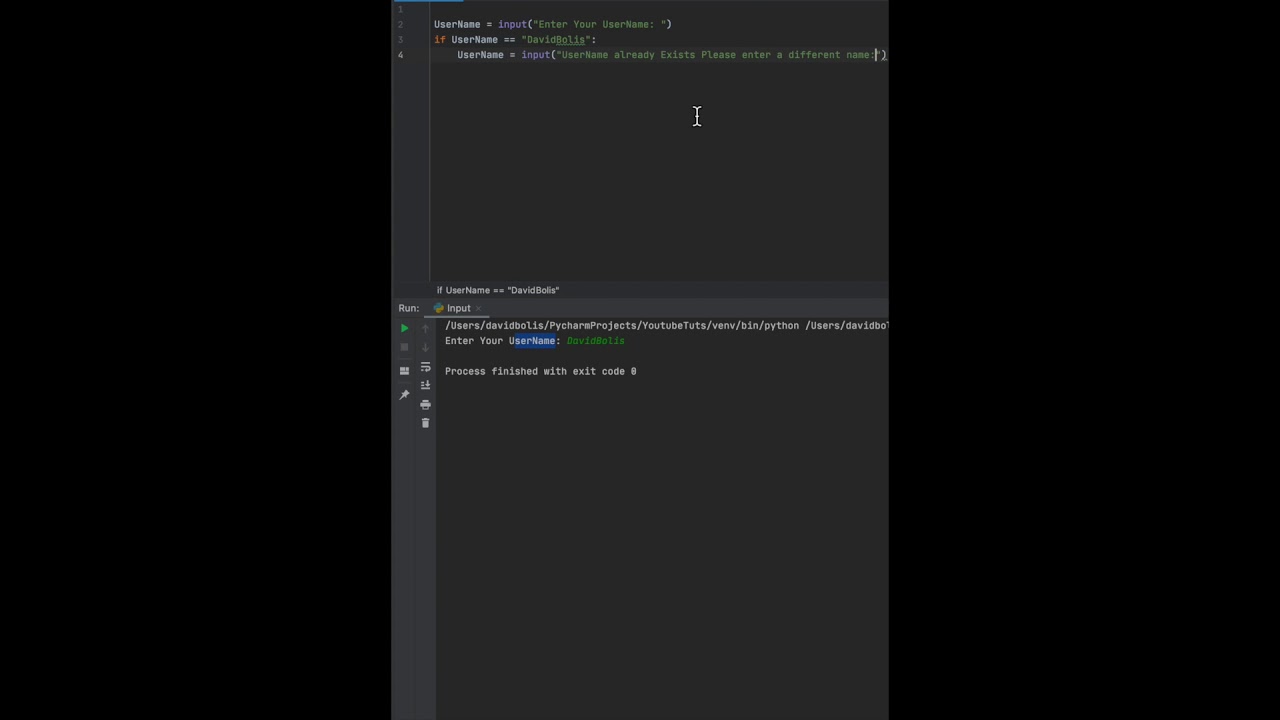Viewport: 1280px width, 720px height.
Task: Clear console output with trash icon
Action: [425, 423]
